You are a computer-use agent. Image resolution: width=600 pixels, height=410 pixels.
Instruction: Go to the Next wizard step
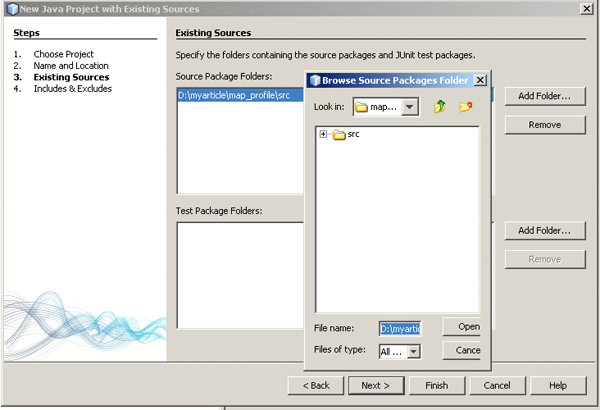[x=375, y=385]
